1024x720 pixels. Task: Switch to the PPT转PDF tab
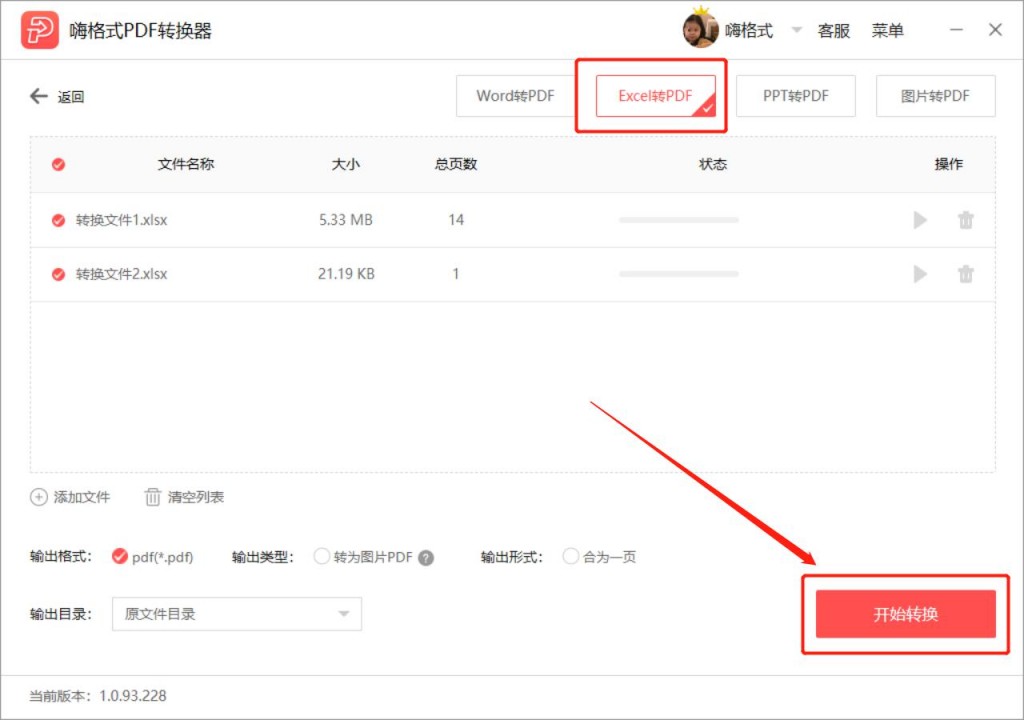(795, 96)
